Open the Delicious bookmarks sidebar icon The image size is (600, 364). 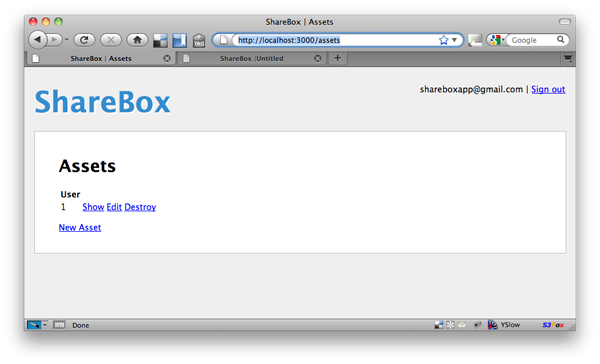(x=179, y=40)
